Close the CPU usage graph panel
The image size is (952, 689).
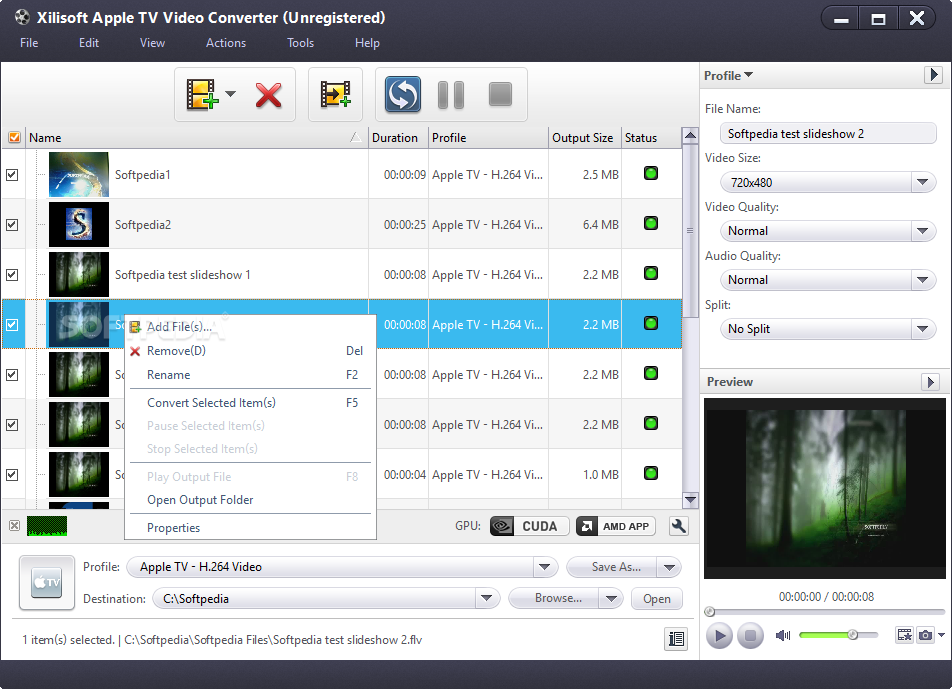tap(15, 526)
